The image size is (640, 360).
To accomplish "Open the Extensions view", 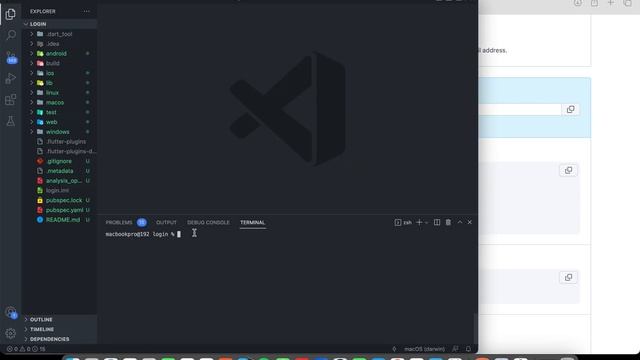I will point(11,99).
